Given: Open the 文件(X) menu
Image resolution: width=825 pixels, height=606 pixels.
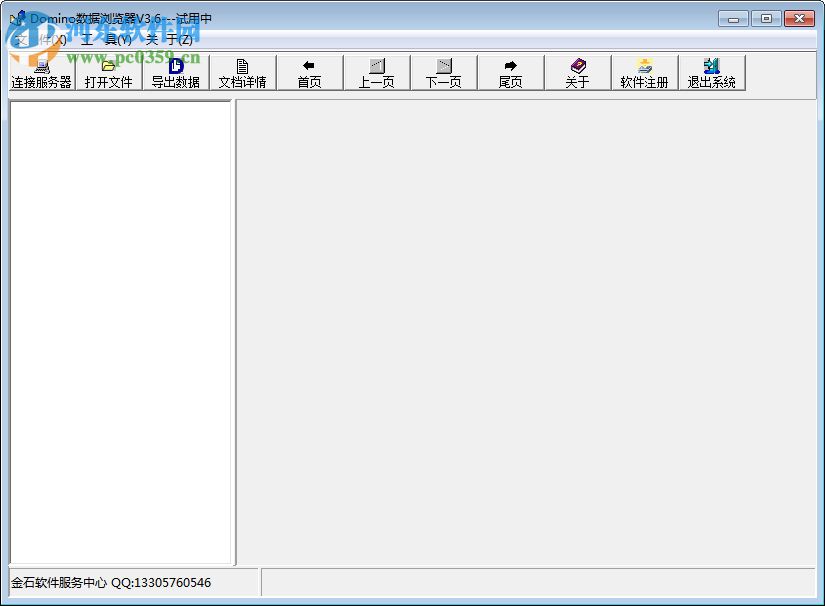Looking at the screenshot, I should pyautogui.click(x=40, y=40).
